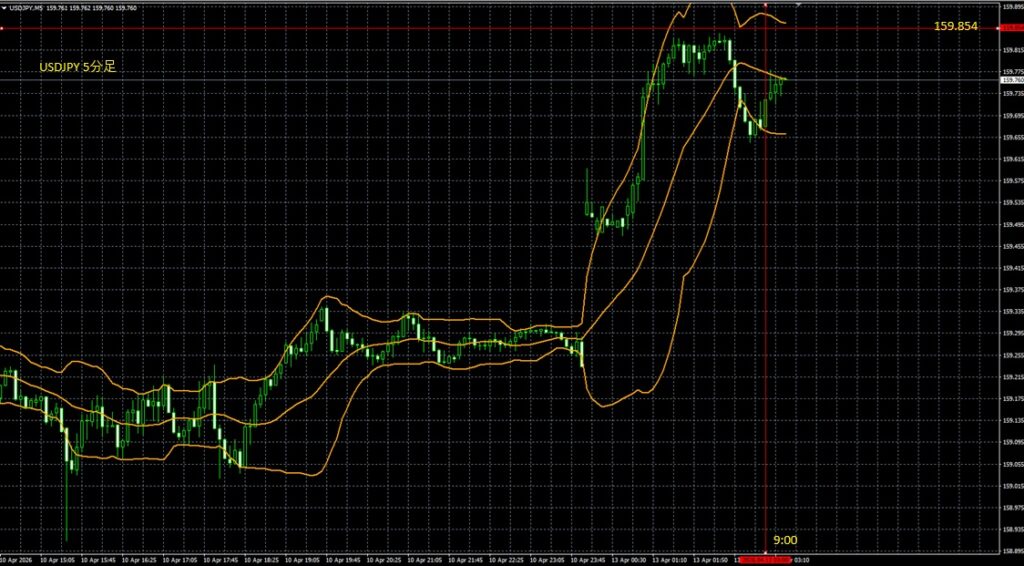The height and width of the screenshot is (566, 1024).
Task: Select the yellow 159.854 price label
Action: coord(955,26)
